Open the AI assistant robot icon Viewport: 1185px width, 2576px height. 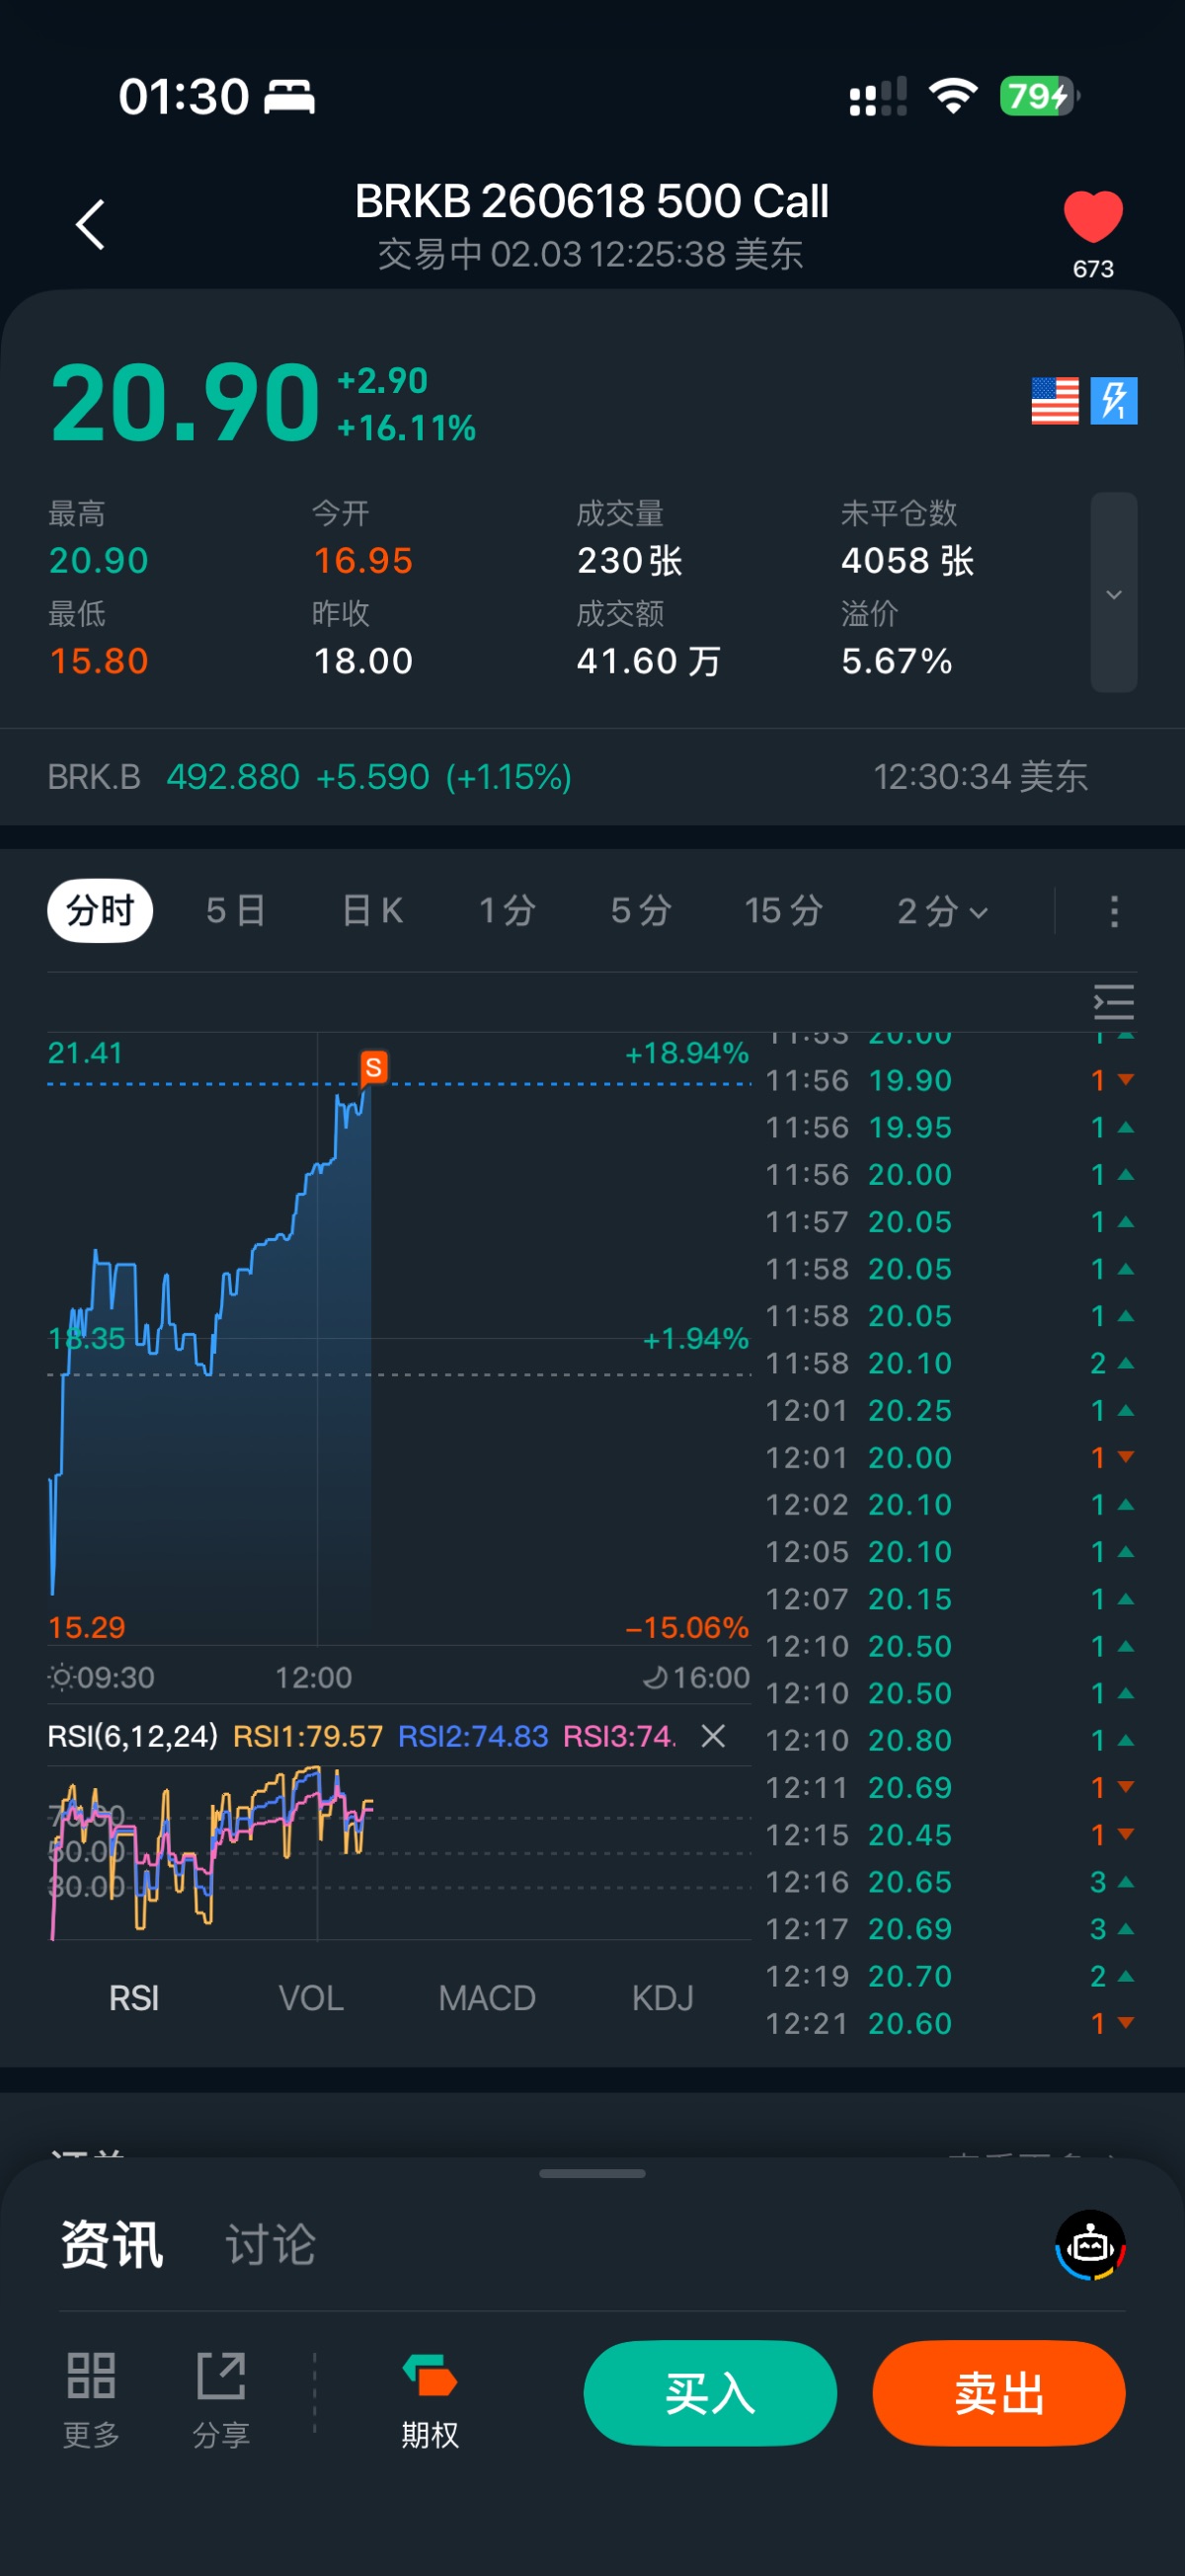pyautogui.click(x=1090, y=2245)
